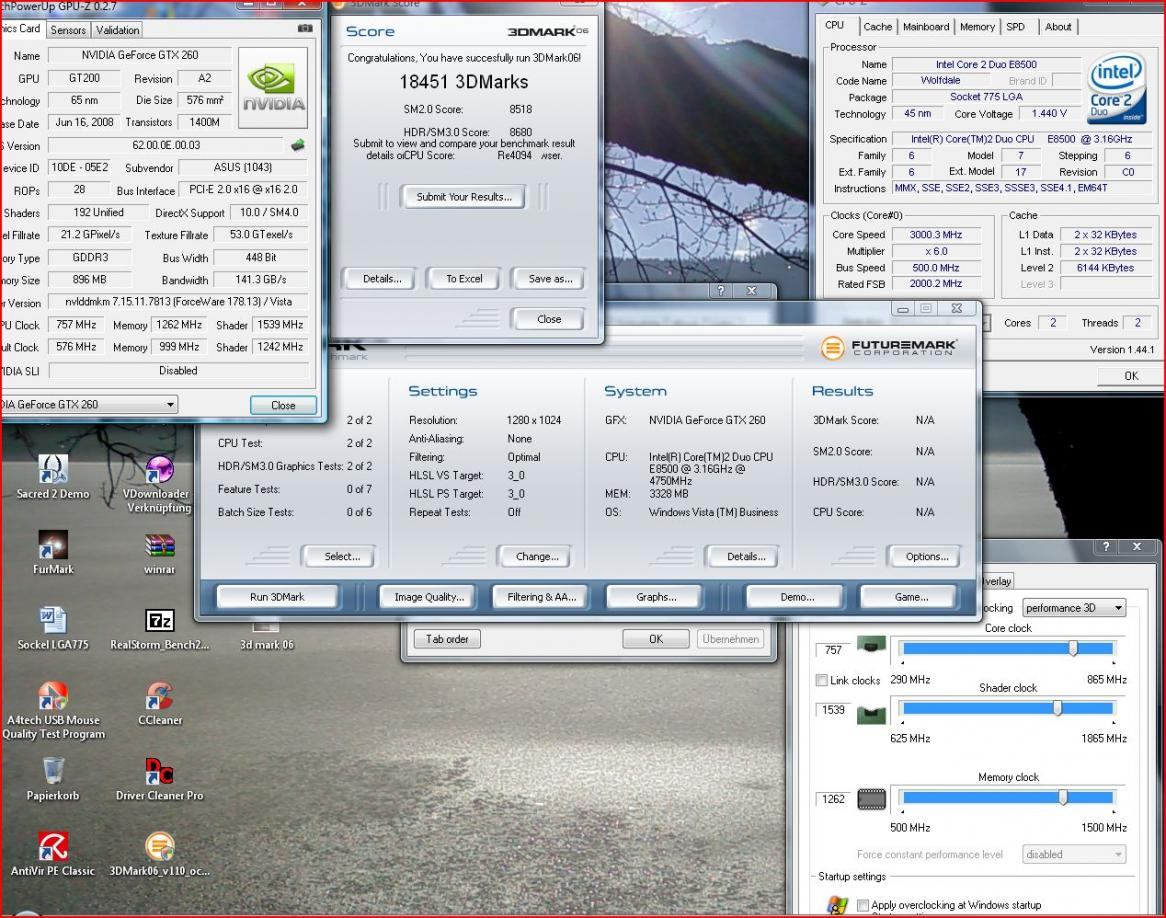
Task: Click the Select tests button
Action: pyautogui.click(x=341, y=556)
